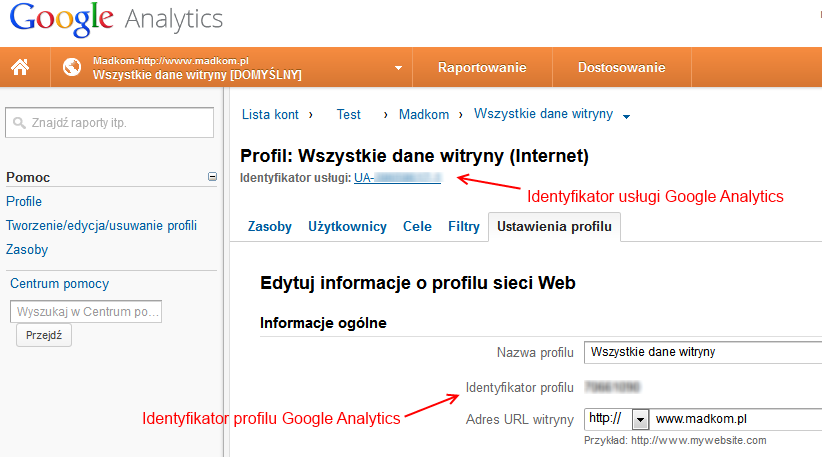Open the Dostosowanie tab
Image resolution: width=822 pixels, height=457 pixels.
tap(622, 67)
